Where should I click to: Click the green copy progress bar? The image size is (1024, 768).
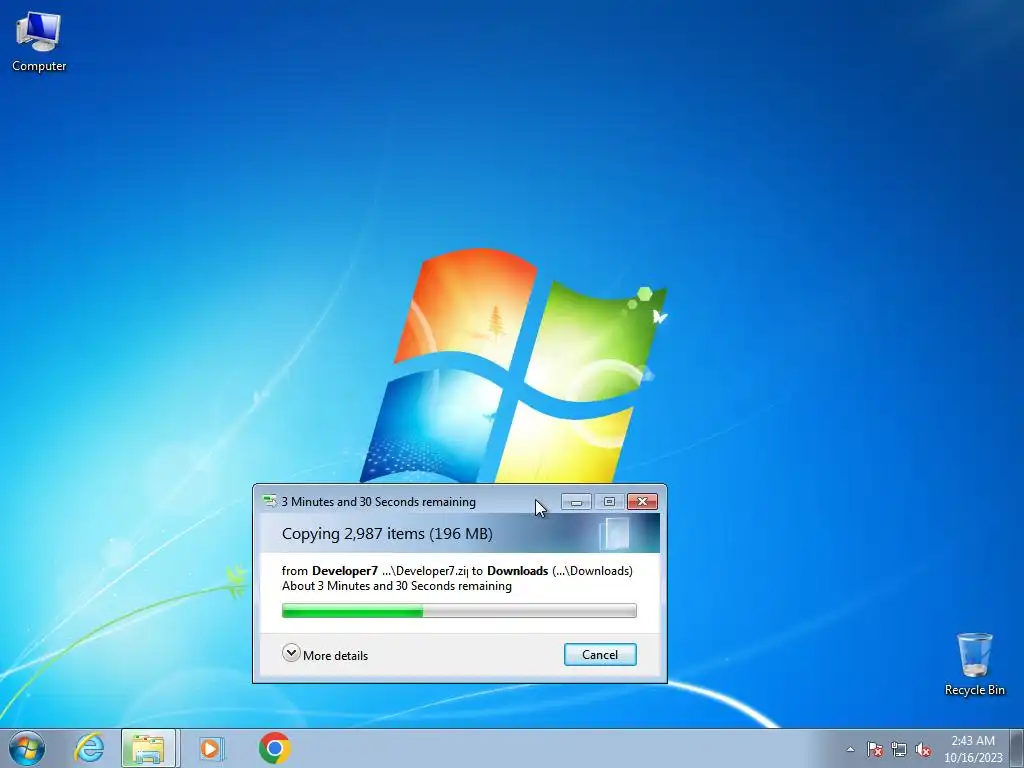coord(459,611)
